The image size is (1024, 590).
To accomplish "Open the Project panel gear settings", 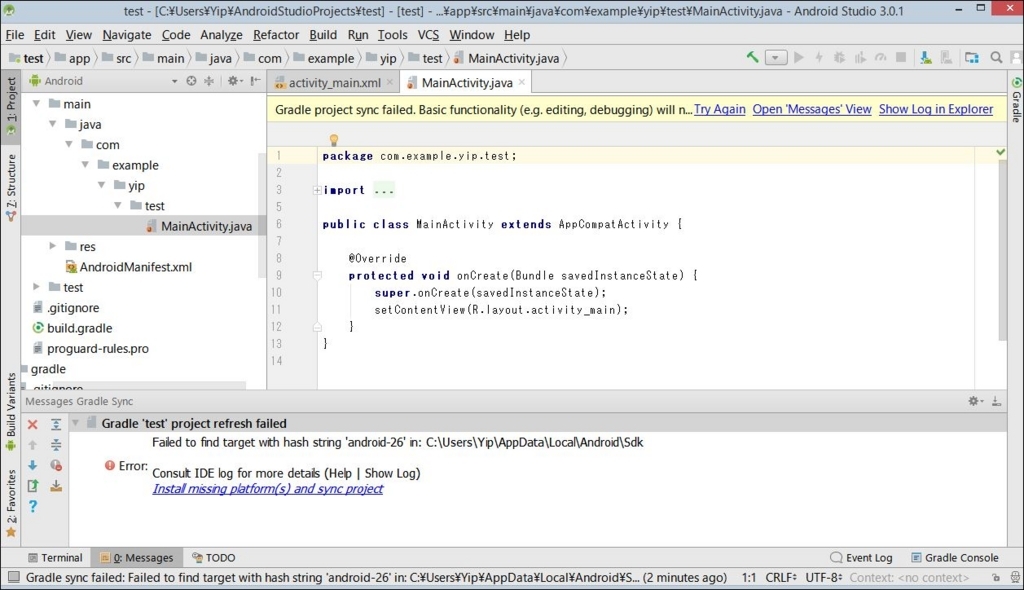I will 234,81.
